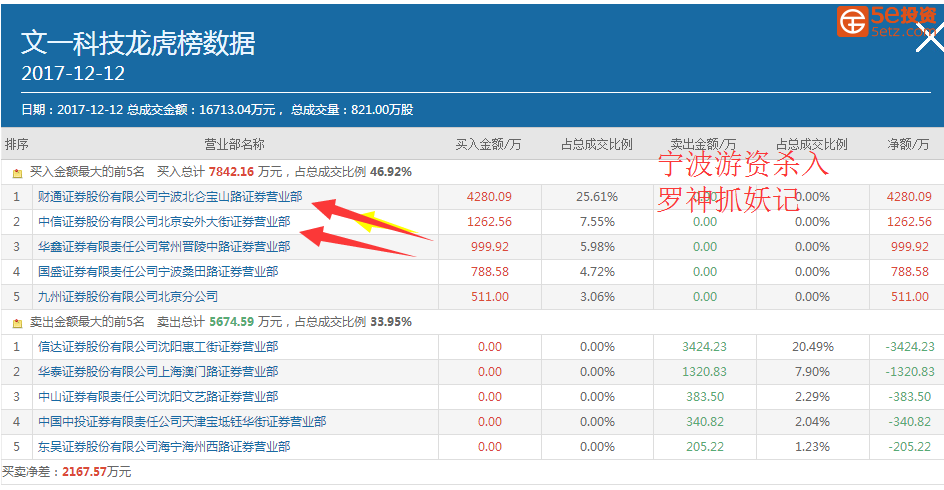Click the 33.95% sell total ratio
This screenshot has height=490, width=944.
point(391,322)
